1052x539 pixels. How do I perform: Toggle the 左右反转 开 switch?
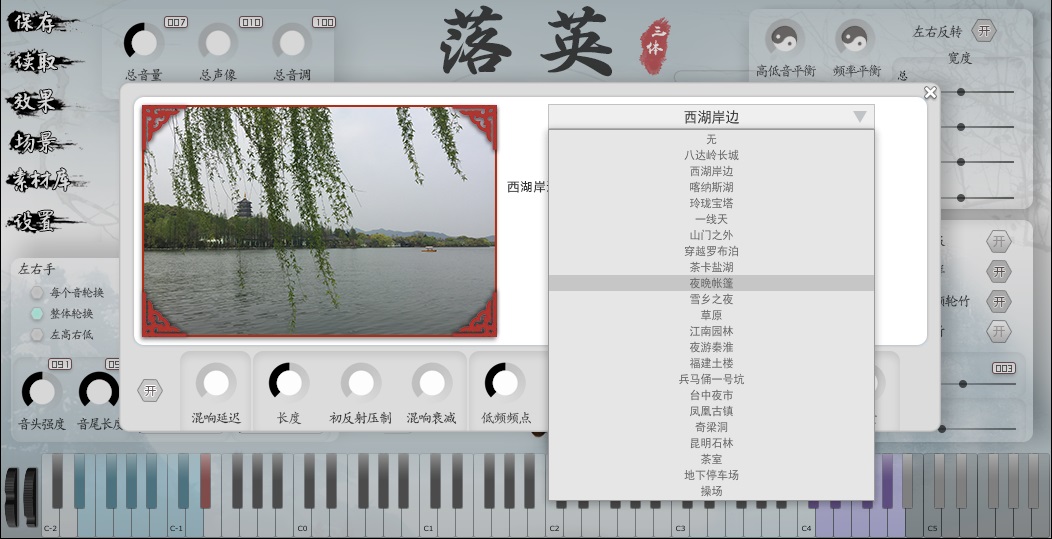(x=984, y=31)
